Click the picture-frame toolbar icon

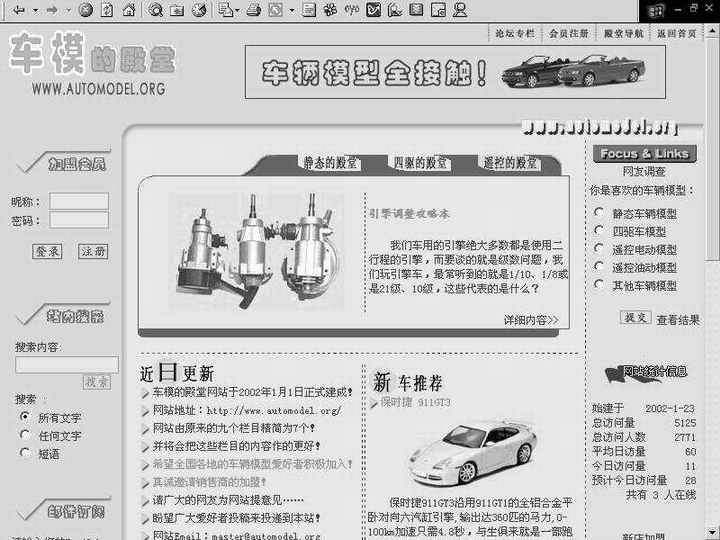[438, 10]
